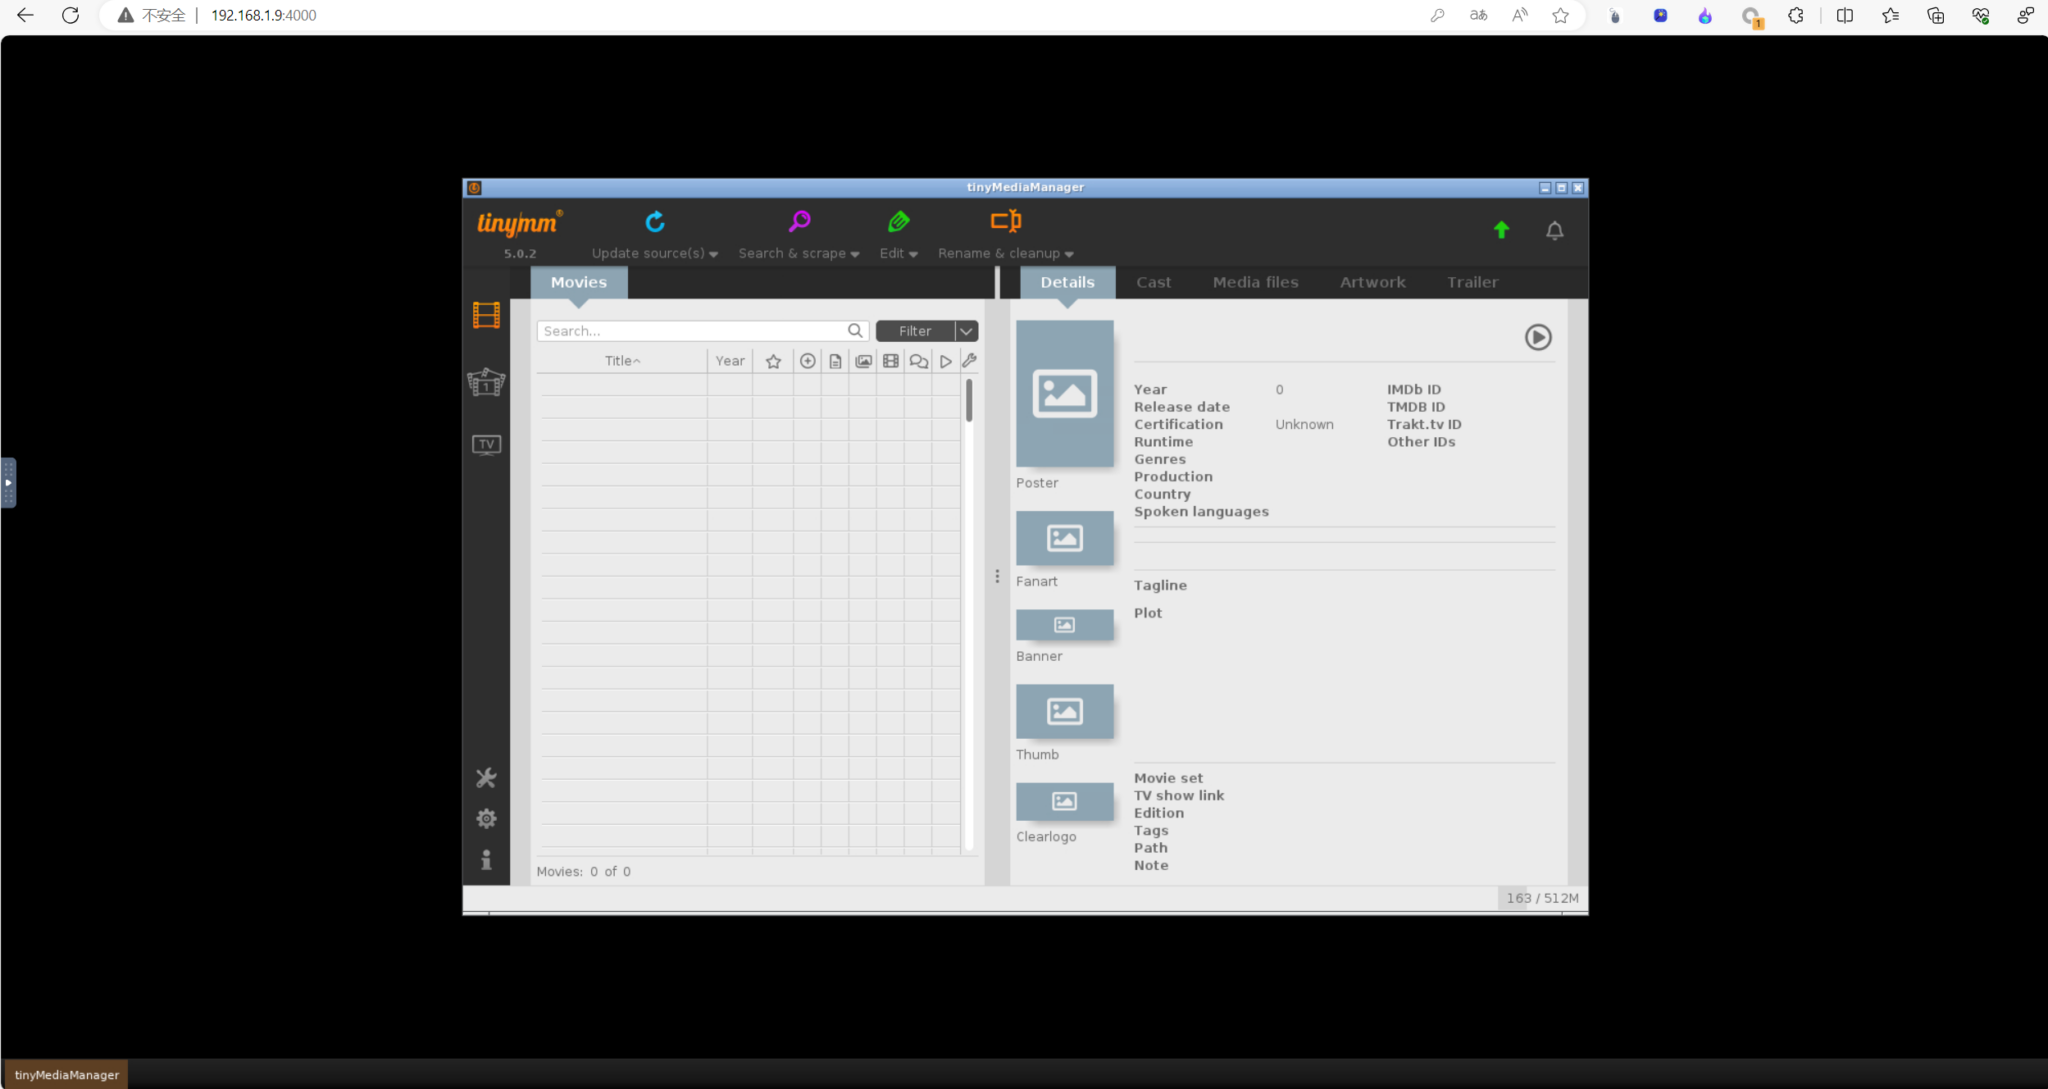Switch to the Media files tab

(x=1255, y=283)
